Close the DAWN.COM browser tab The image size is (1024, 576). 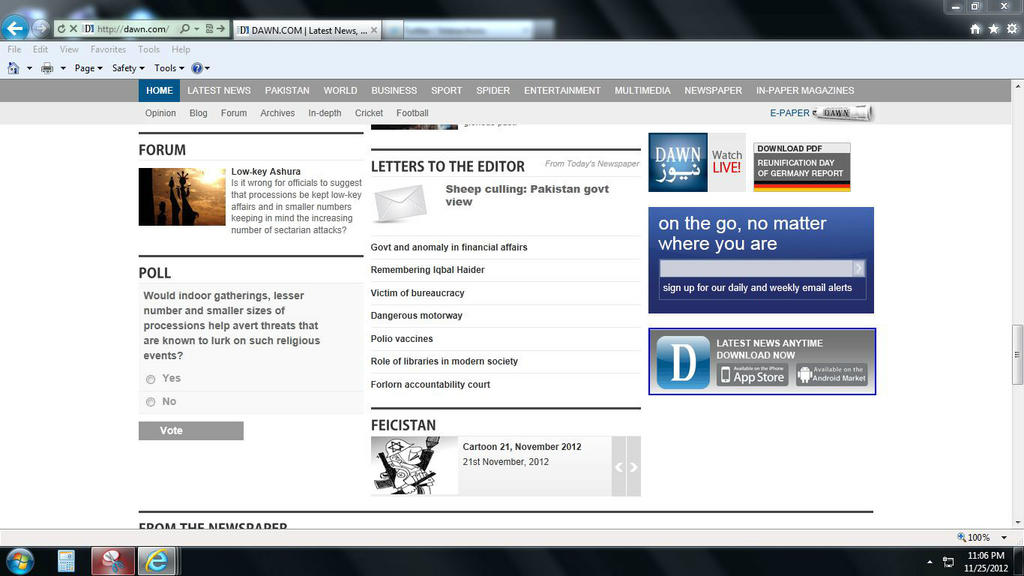pyautogui.click(x=374, y=30)
